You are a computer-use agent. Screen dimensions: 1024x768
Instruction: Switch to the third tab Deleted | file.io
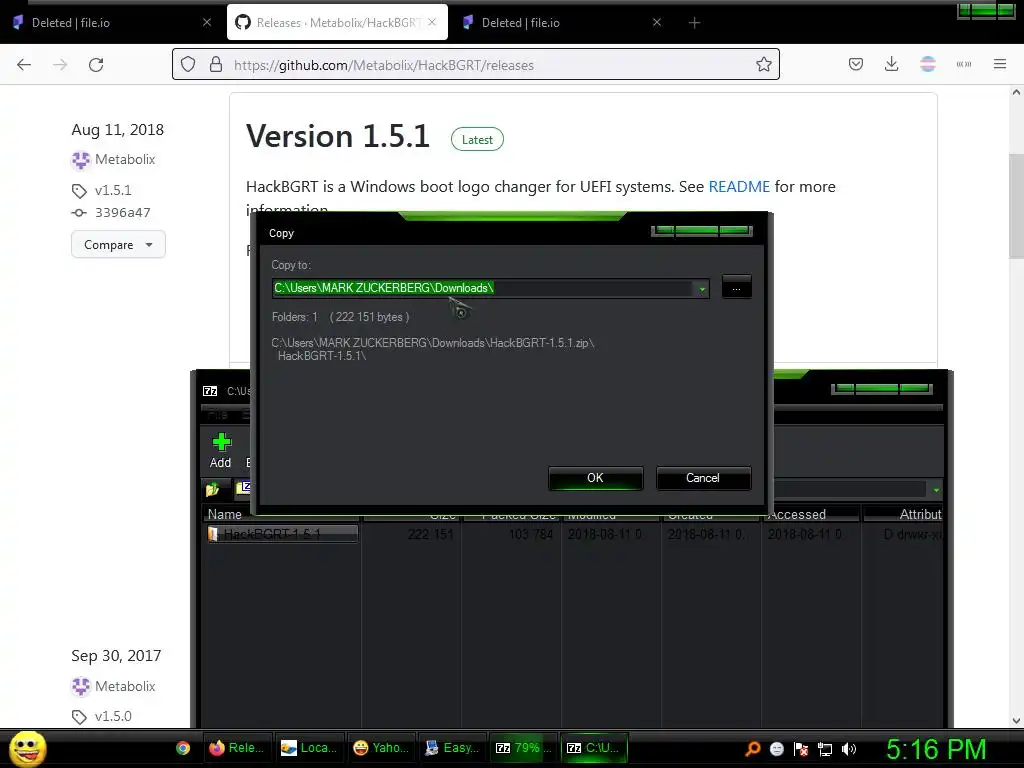click(x=561, y=22)
